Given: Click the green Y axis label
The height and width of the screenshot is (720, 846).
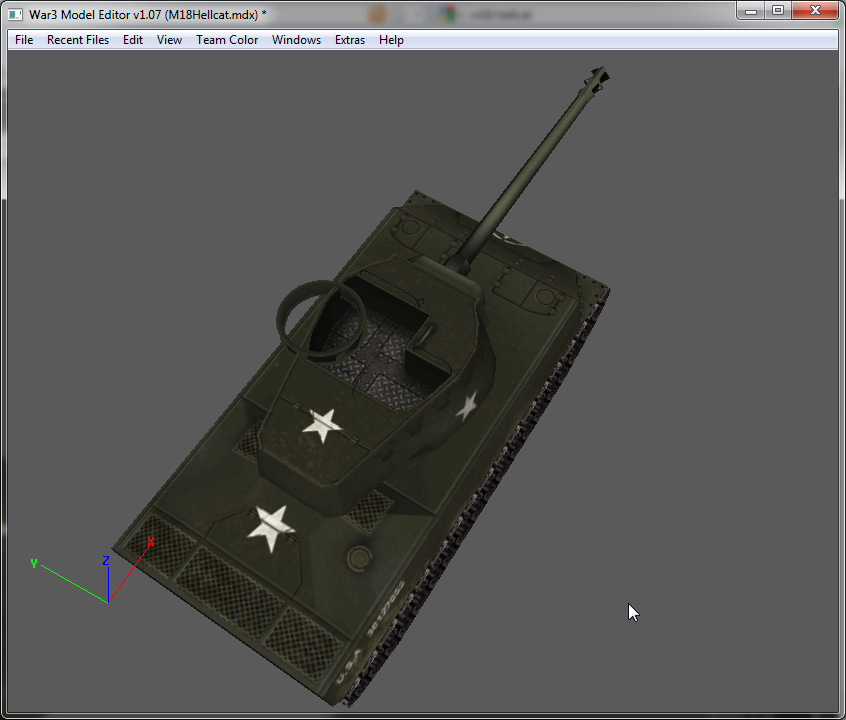Looking at the screenshot, I should 33,563.
